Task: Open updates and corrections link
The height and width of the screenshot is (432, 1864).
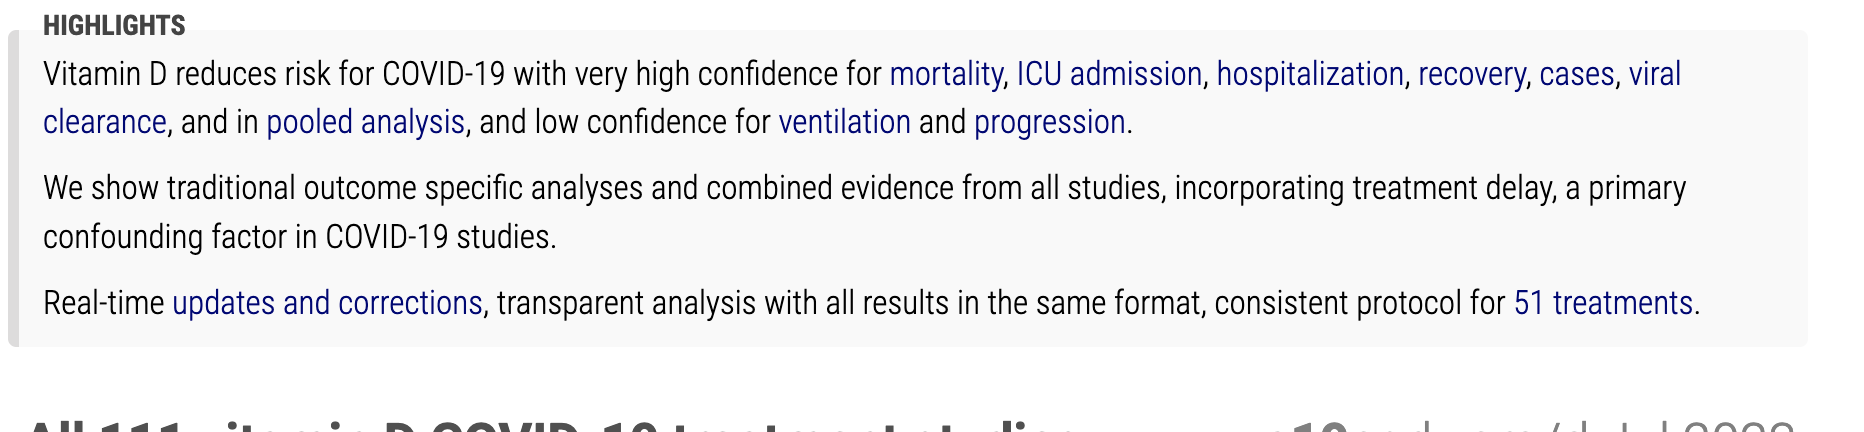Action: pos(327,302)
